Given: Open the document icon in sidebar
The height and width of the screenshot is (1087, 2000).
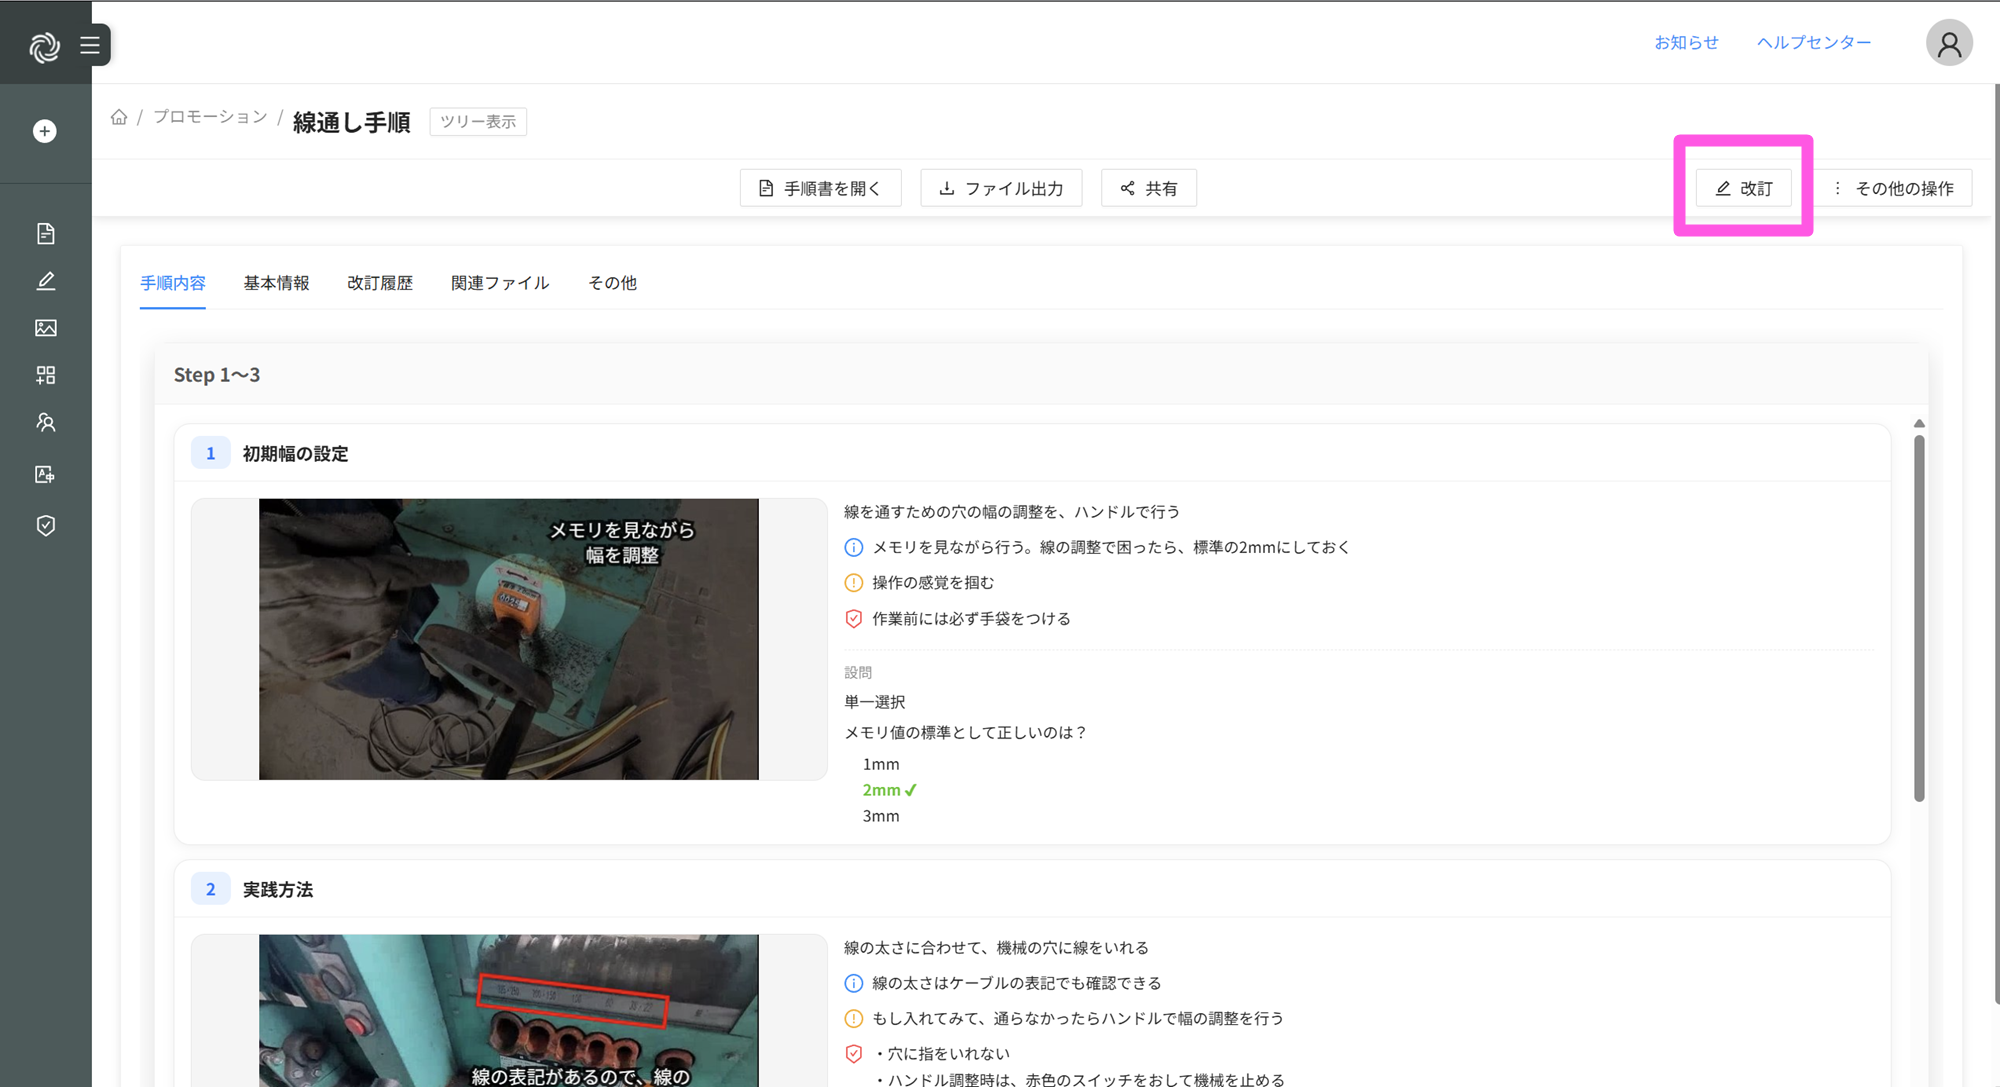Looking at the screenshot, I should [45, 233].
